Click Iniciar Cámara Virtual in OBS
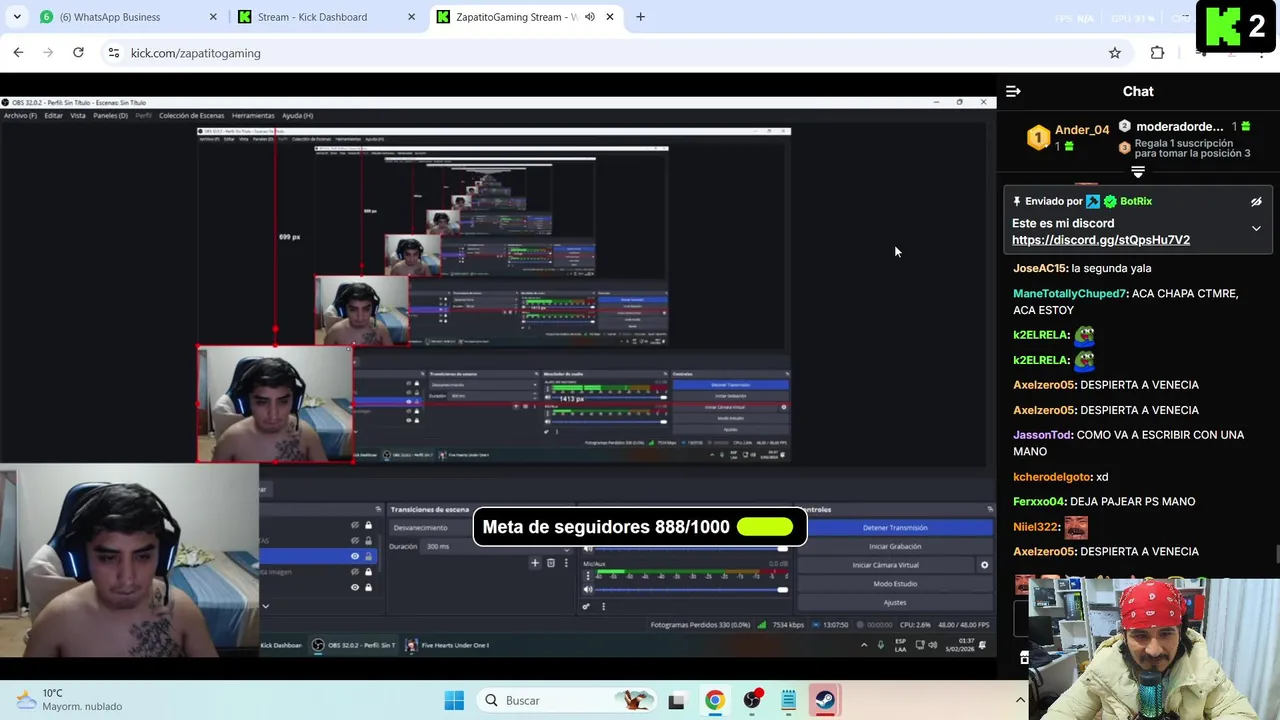This screenshot has width=1280, height=720. point(886,565)
